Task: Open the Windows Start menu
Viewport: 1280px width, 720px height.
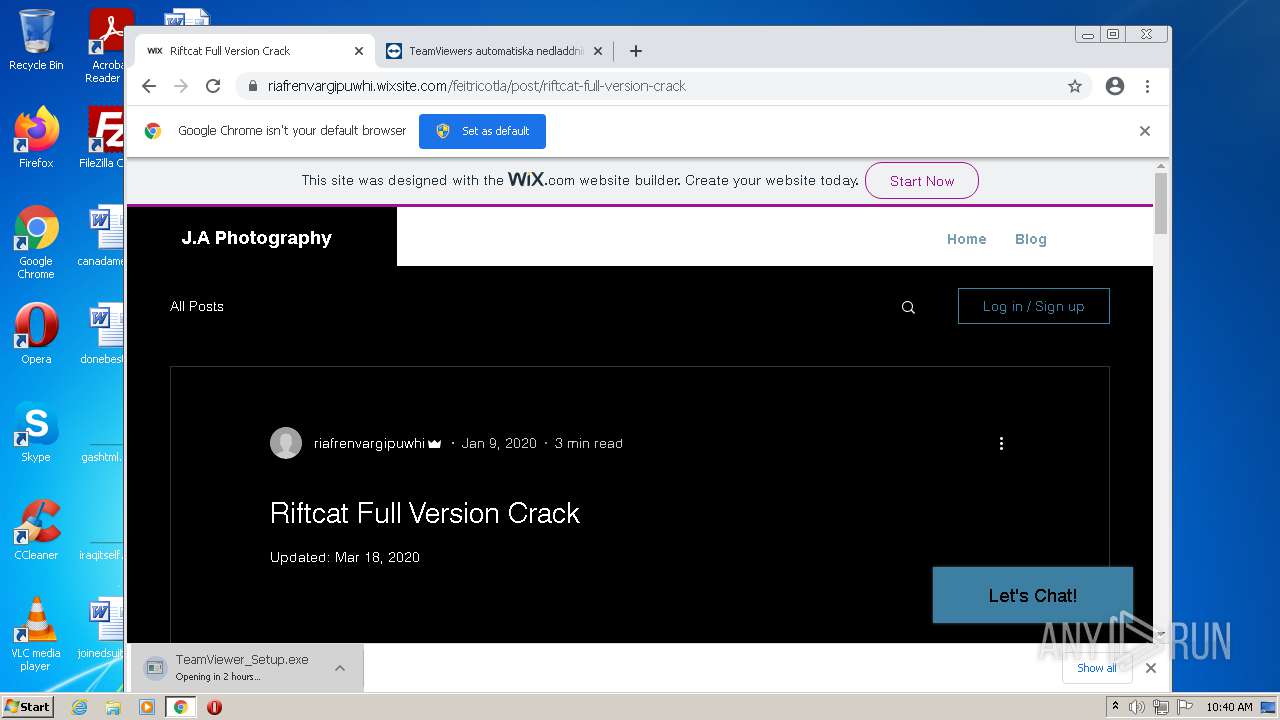Action: (x=27, y=706)
